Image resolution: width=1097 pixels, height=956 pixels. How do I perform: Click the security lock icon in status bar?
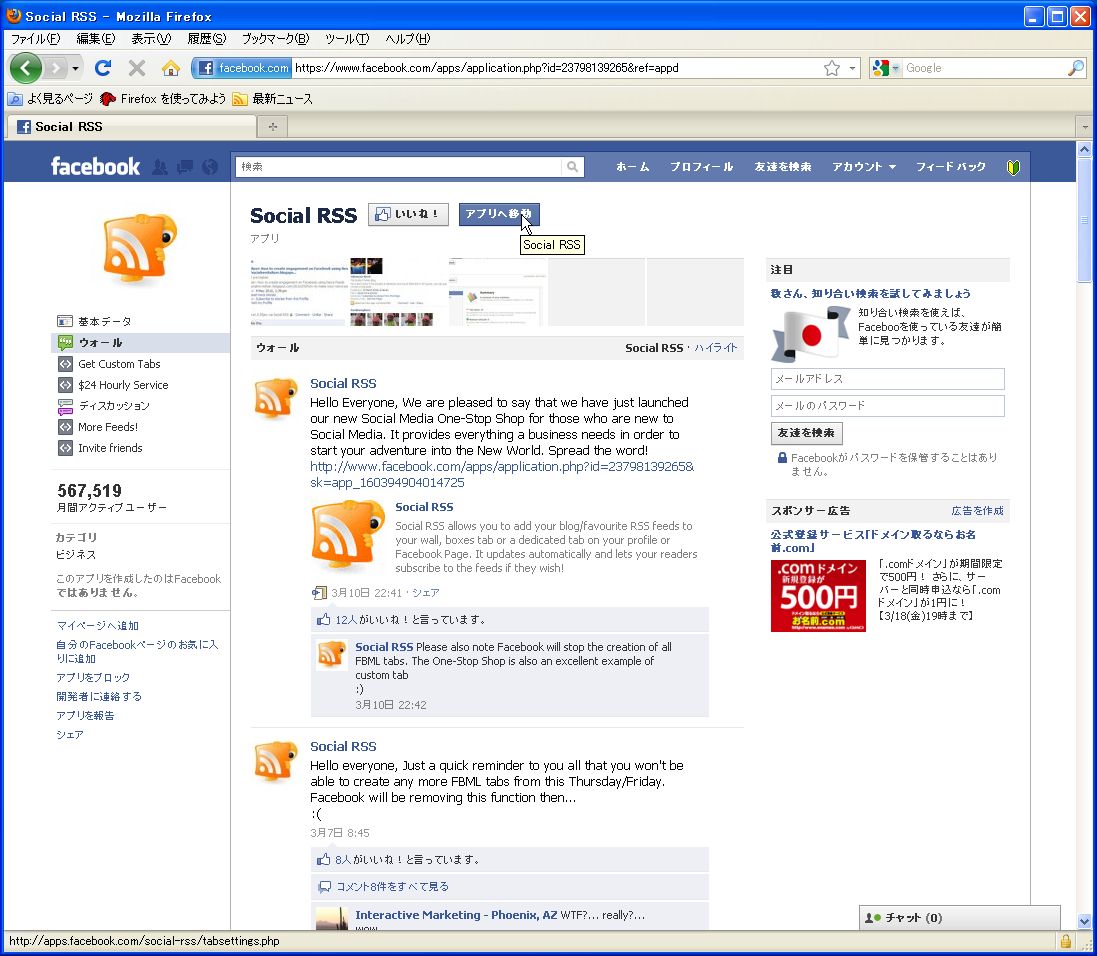(x=1066, y=941)
